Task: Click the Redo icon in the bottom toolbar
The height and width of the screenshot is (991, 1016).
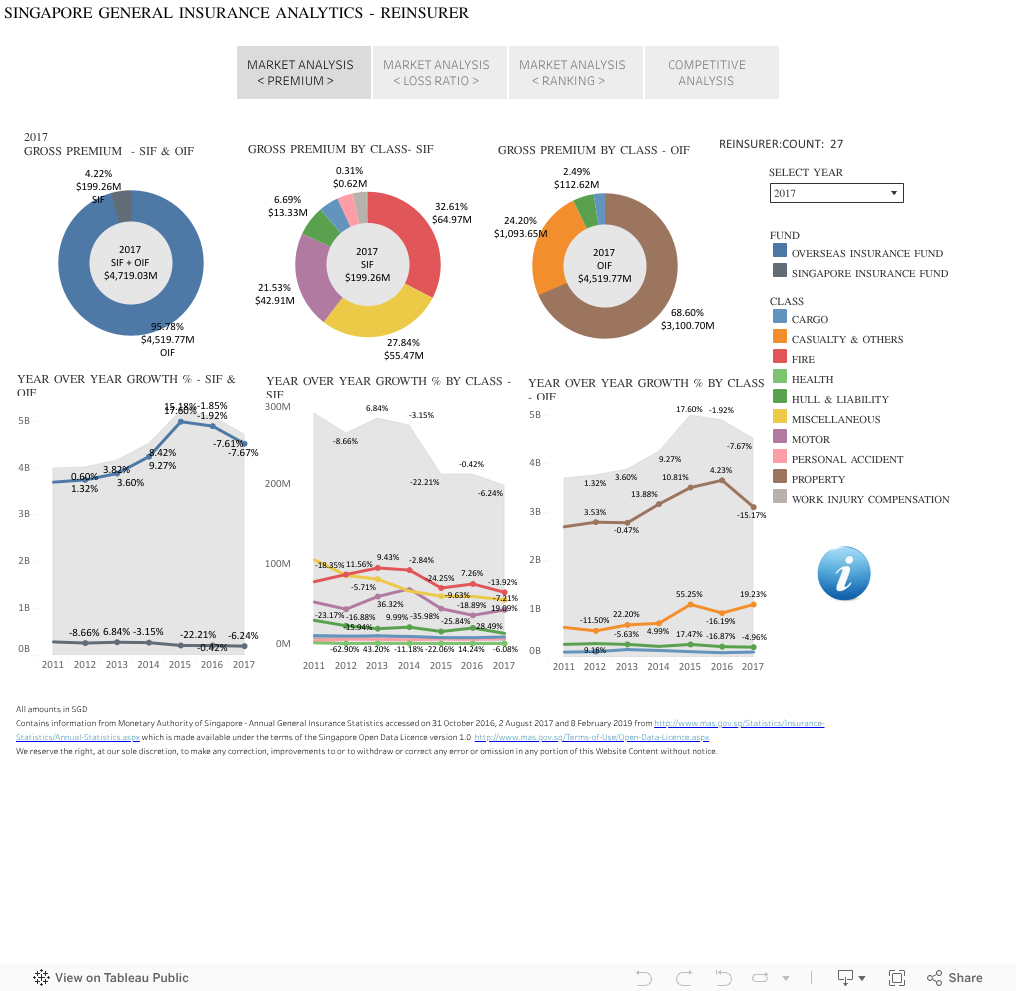Action: coord(685,977)
